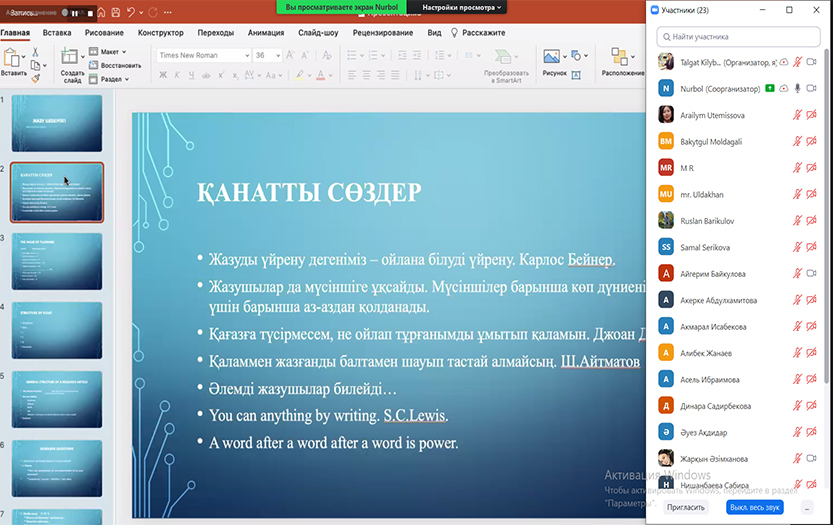The image size is (833, 525).
Task: Click Talgat Kilyb's video camera icon
Action: point(812,62)
